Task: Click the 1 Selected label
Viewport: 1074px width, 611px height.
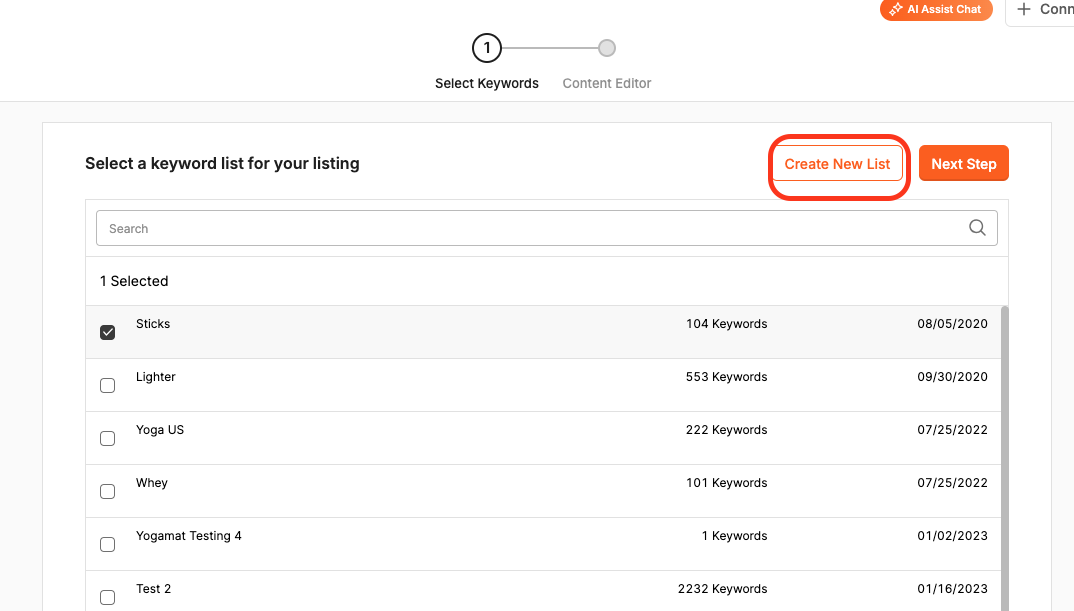Action: point(134,281)
